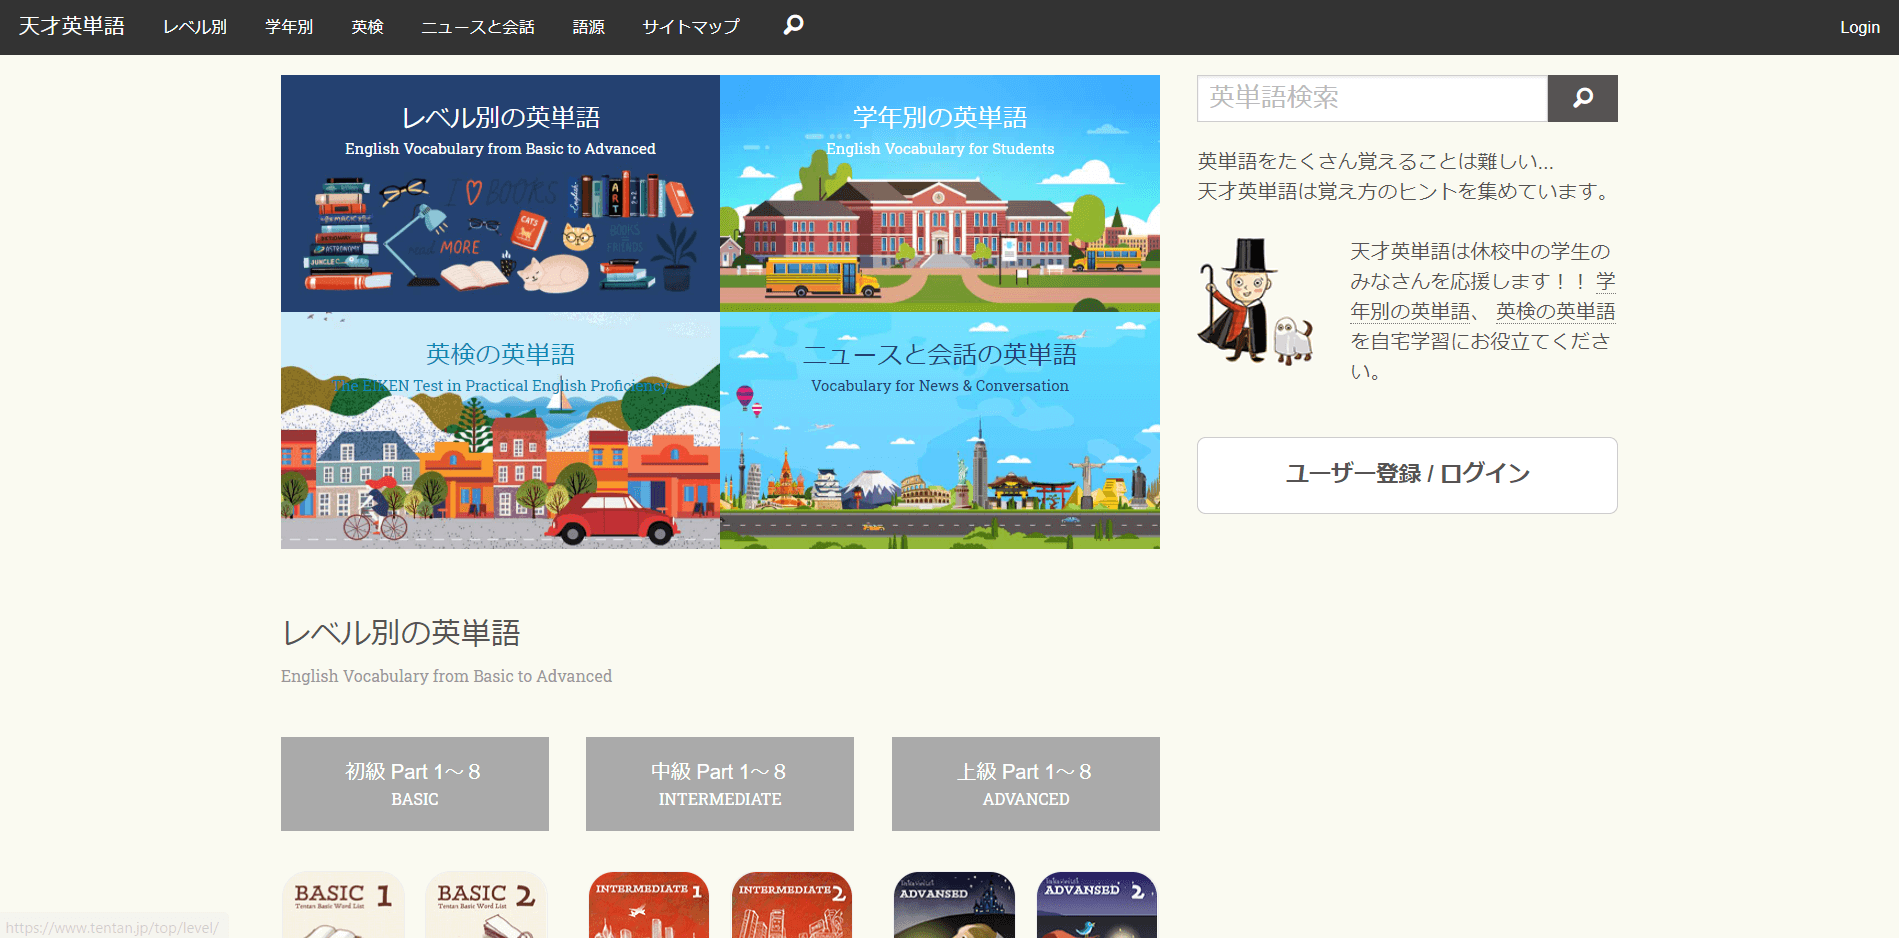Open the INTERMEDIATE 2 book icon
Viewport: 1899px width, 938px height.
pos(791,905)
